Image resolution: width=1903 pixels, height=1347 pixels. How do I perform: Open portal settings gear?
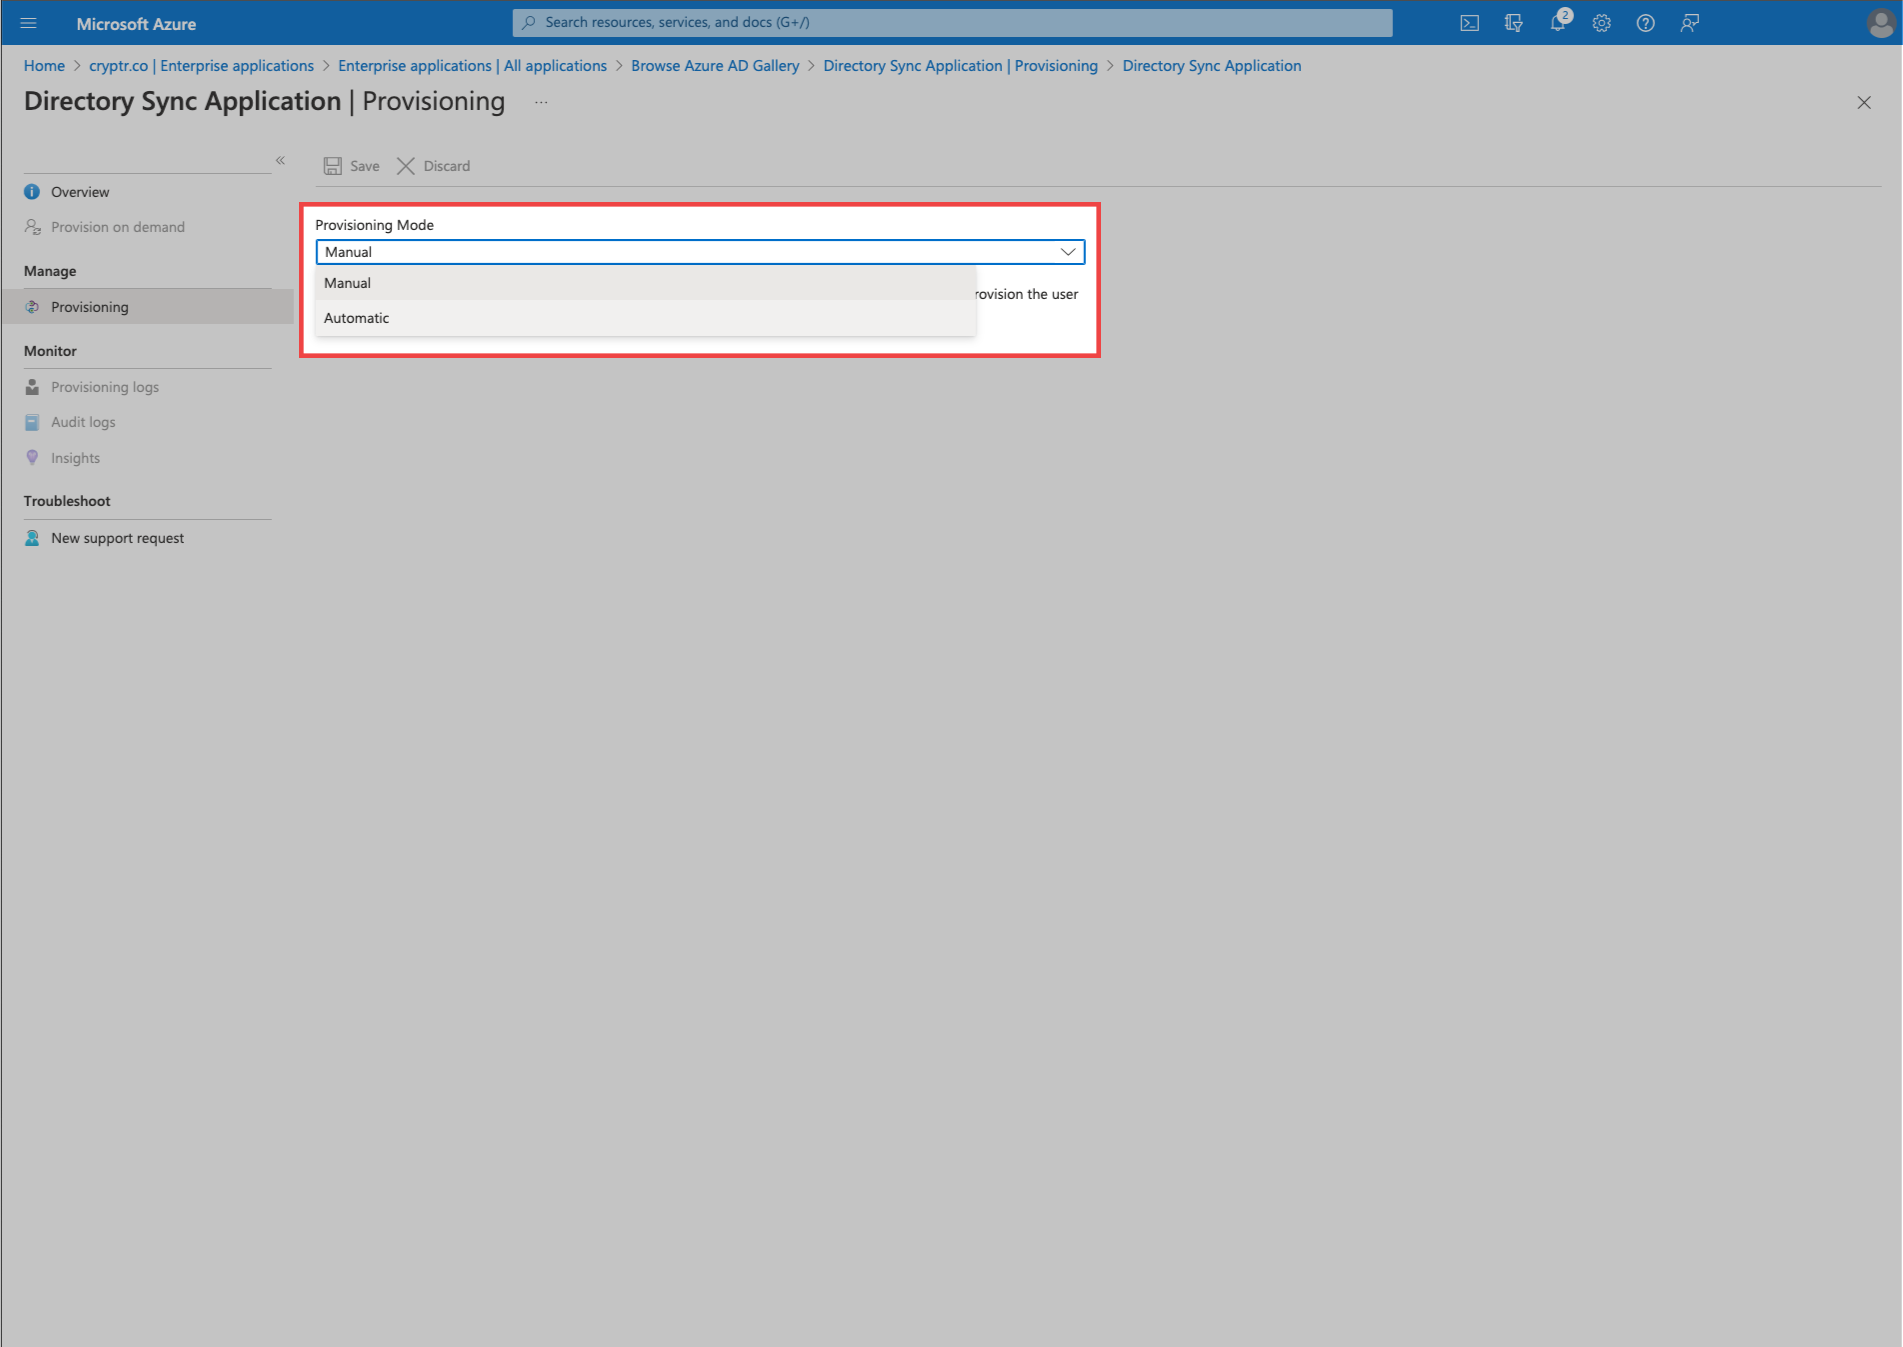1602,23
